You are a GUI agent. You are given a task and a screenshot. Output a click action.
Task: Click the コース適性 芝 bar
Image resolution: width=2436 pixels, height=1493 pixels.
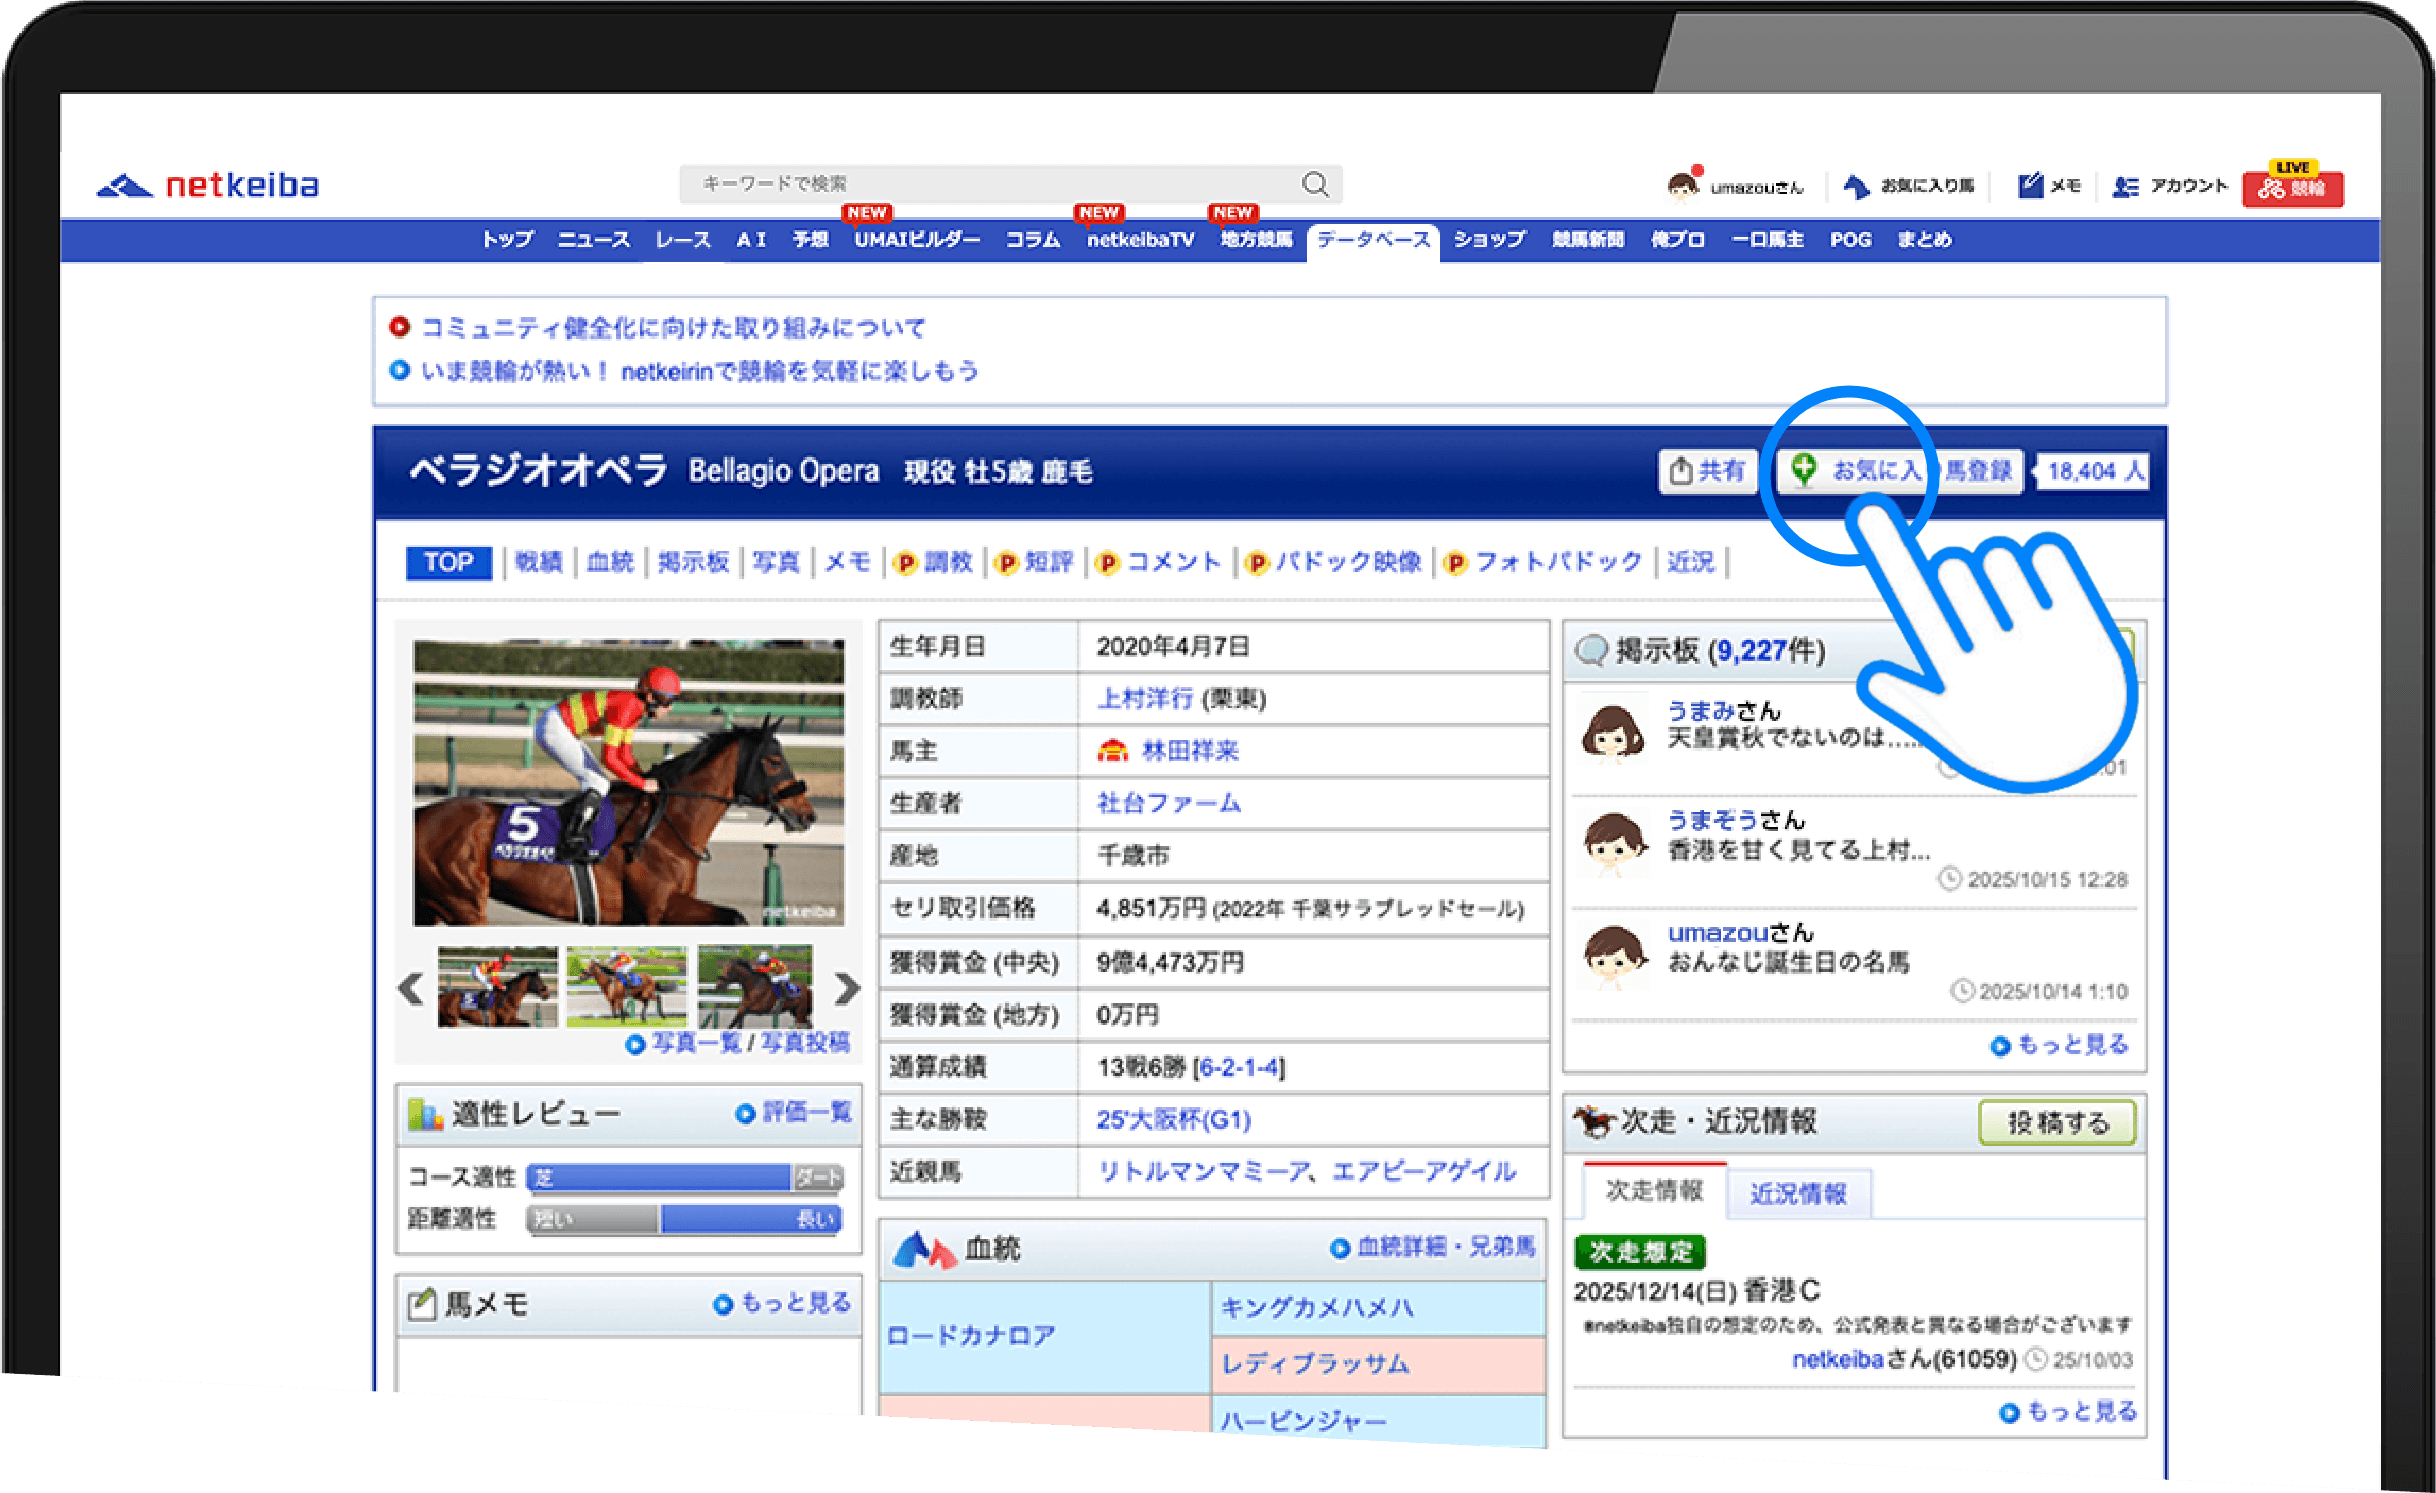coord(660,1178)
